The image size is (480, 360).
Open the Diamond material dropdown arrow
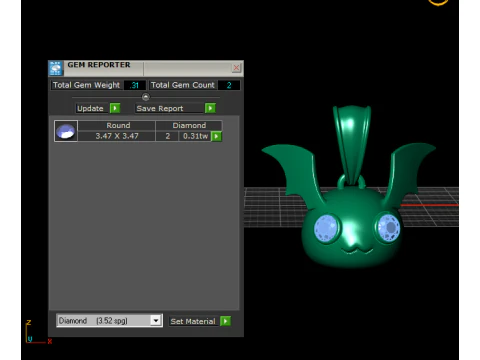click(156, 321)
